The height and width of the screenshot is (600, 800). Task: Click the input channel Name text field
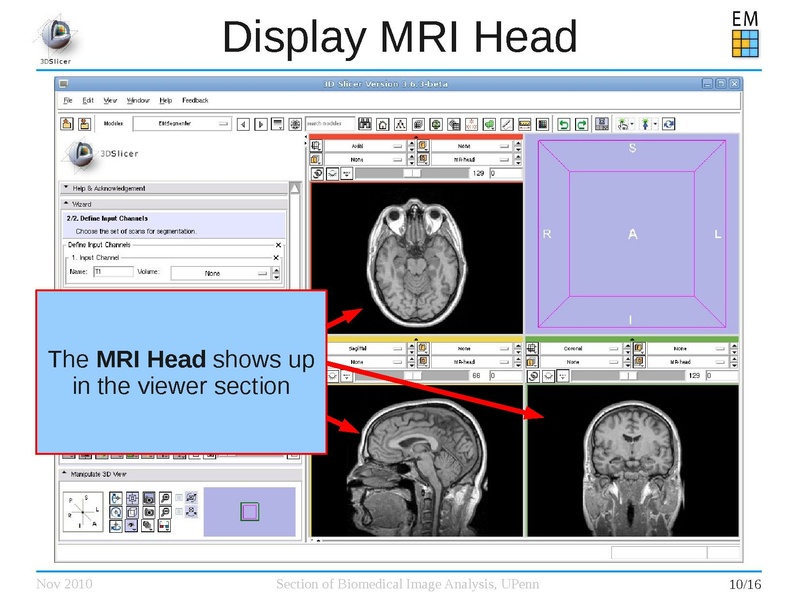(113, 271)
